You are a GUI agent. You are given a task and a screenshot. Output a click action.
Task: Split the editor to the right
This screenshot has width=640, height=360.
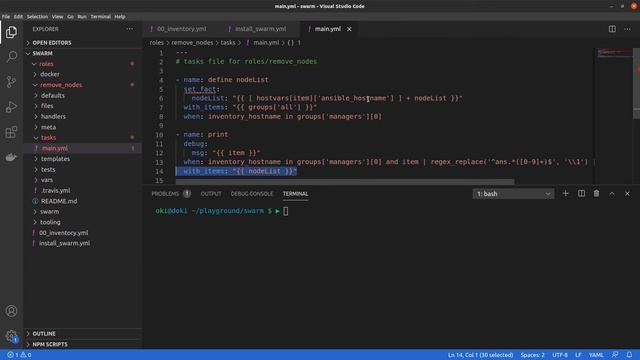click(612, 29)
